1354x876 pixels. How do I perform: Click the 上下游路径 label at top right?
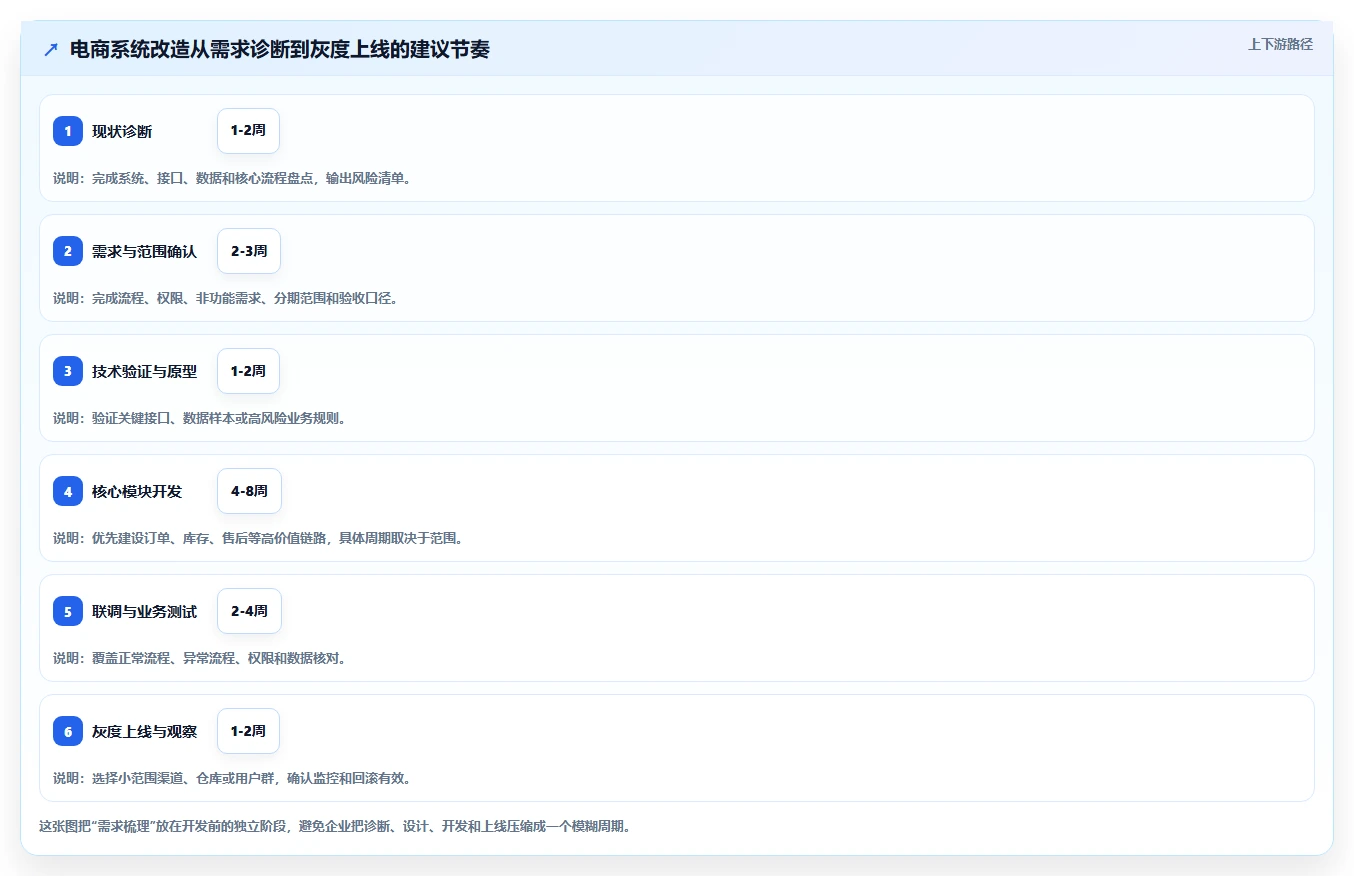click(x=1280, y=44)
